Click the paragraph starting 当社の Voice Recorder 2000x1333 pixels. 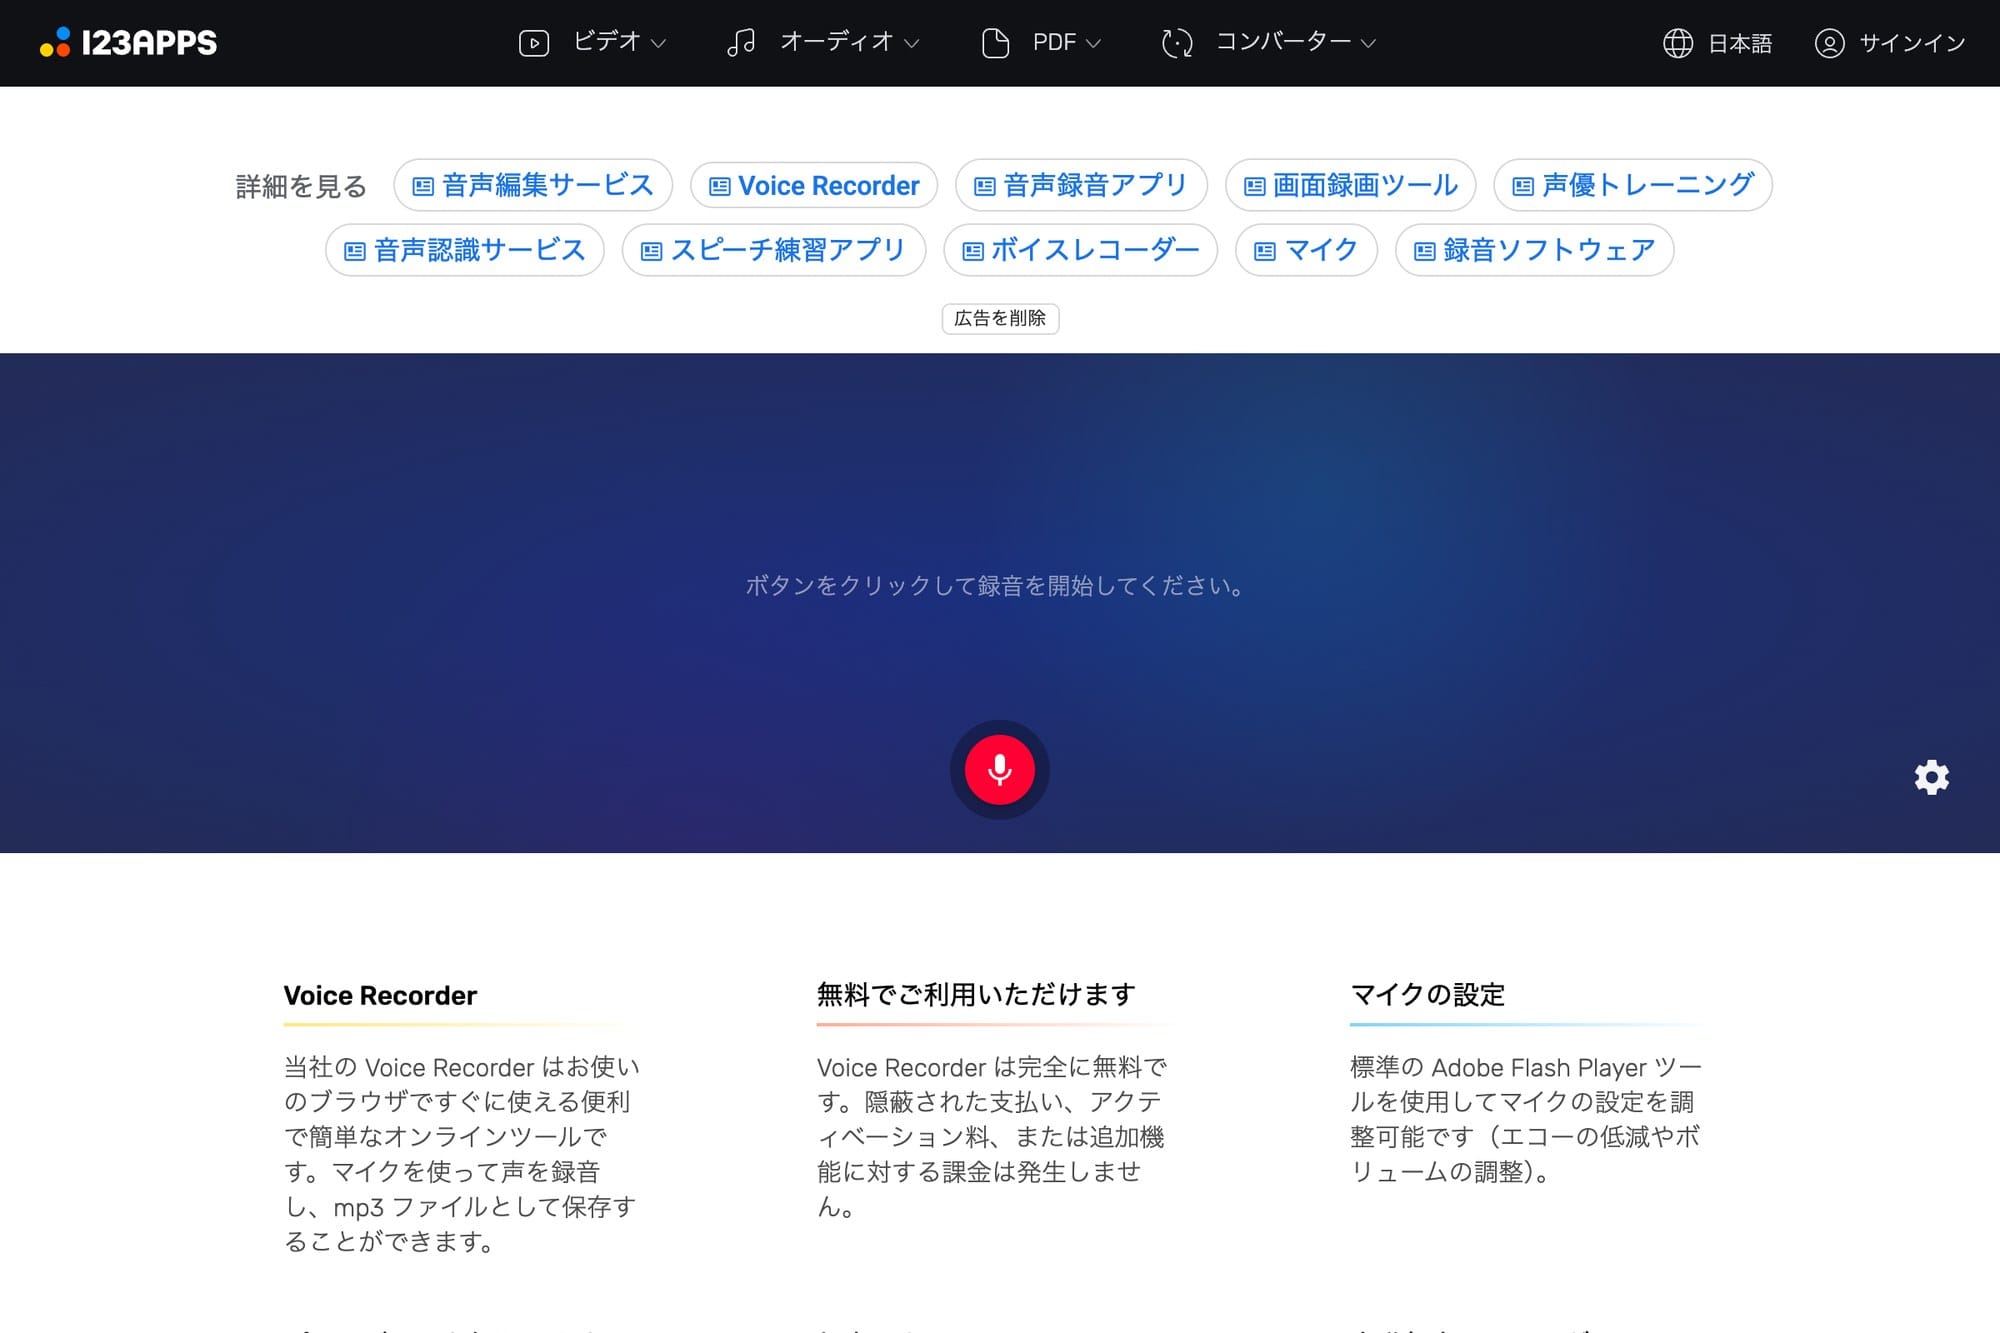(x=462, y=1154)
